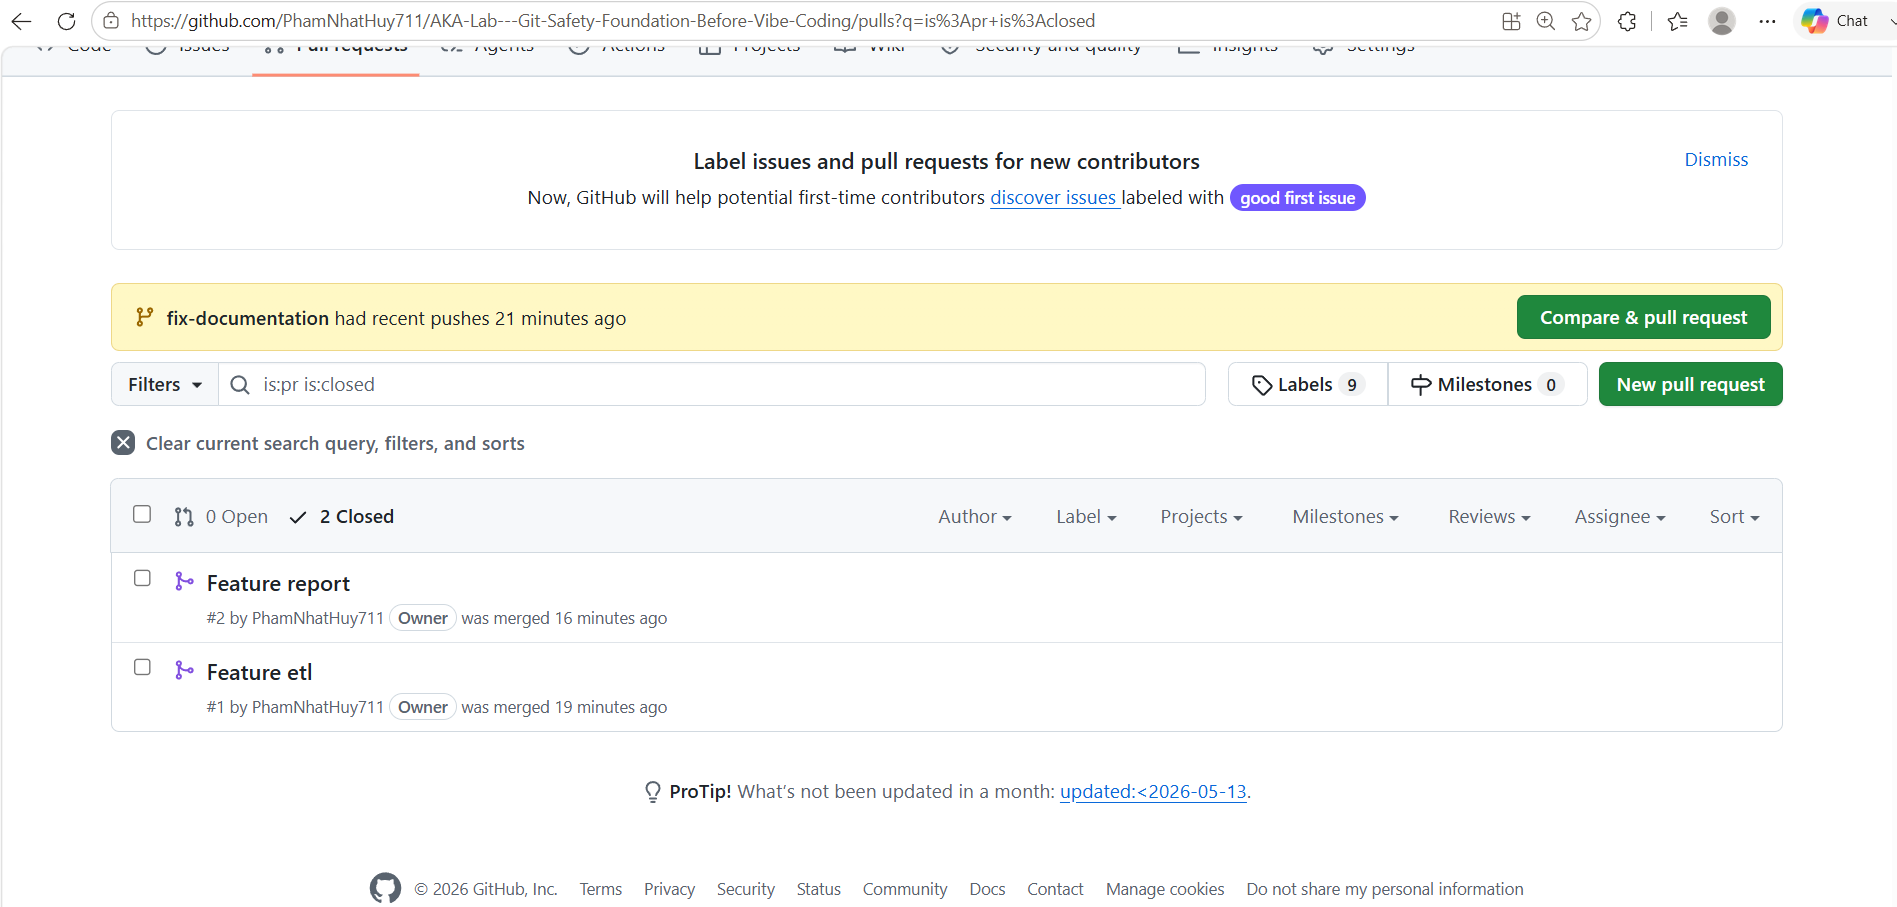1897x907 pixels.
Task: Open Milestones list button
Action: tap(1487, 384)
